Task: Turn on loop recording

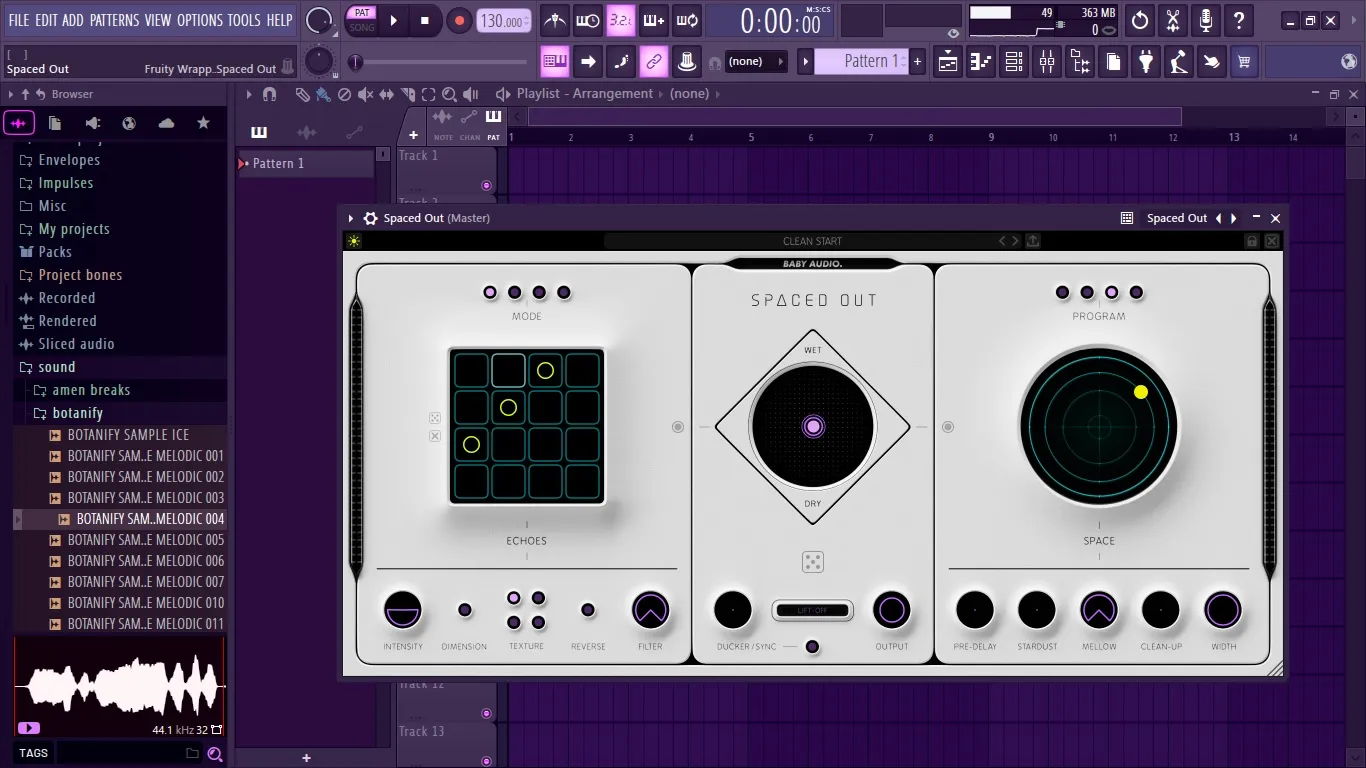Action: (687, 20)
